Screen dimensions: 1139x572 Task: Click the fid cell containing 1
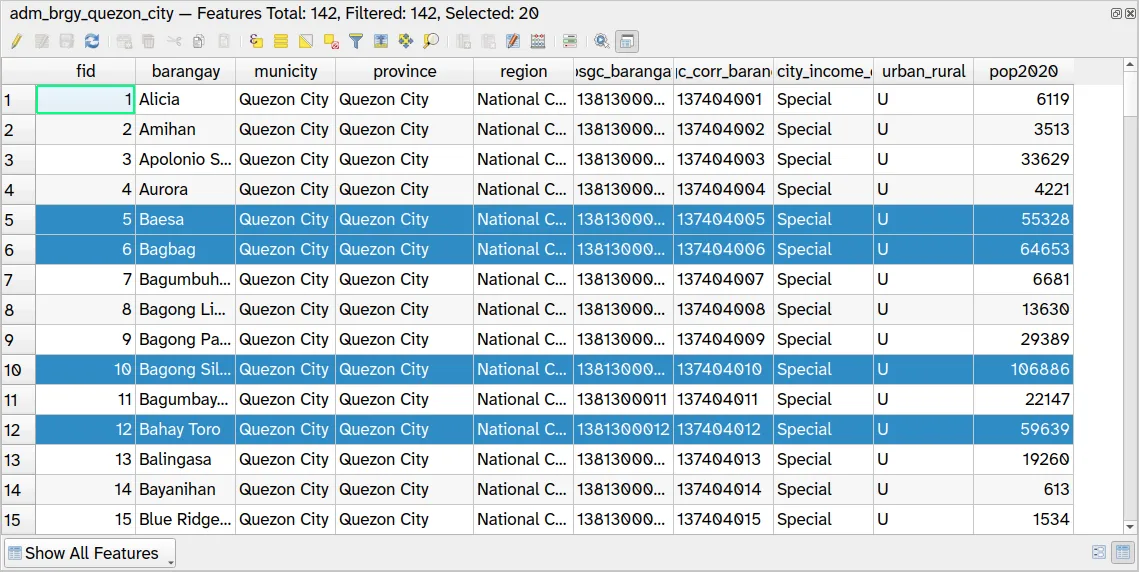[86, 100]
